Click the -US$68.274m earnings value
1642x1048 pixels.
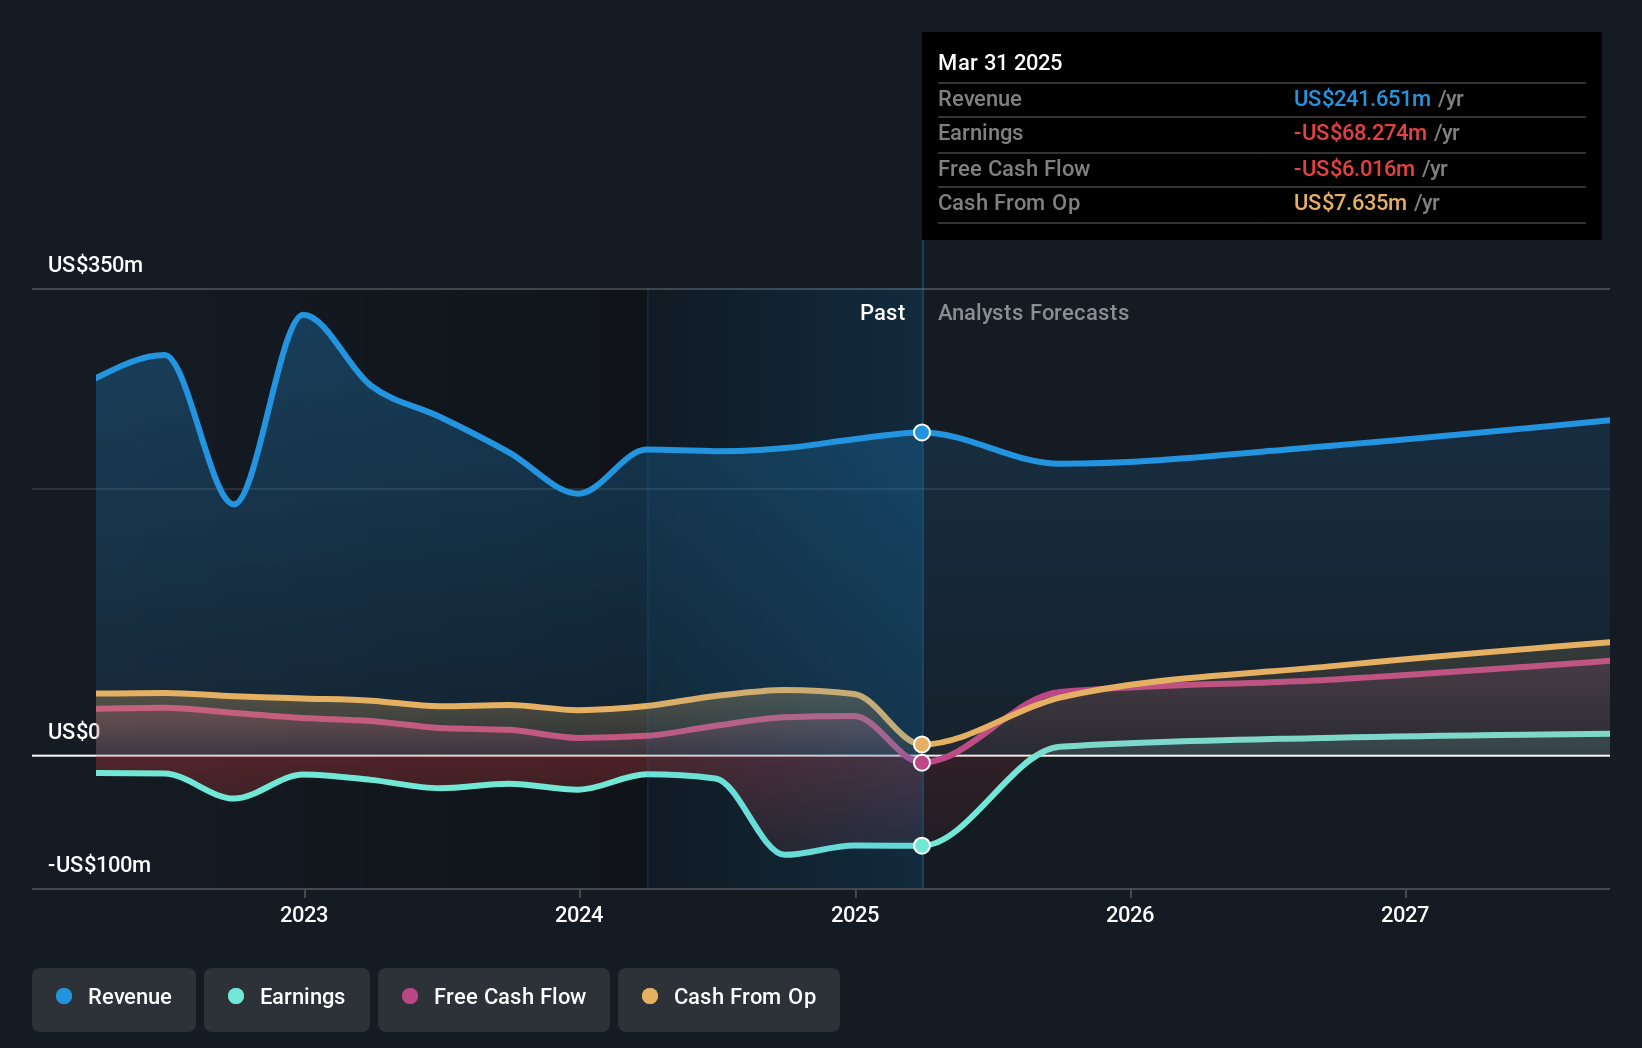coord(1360,132)
